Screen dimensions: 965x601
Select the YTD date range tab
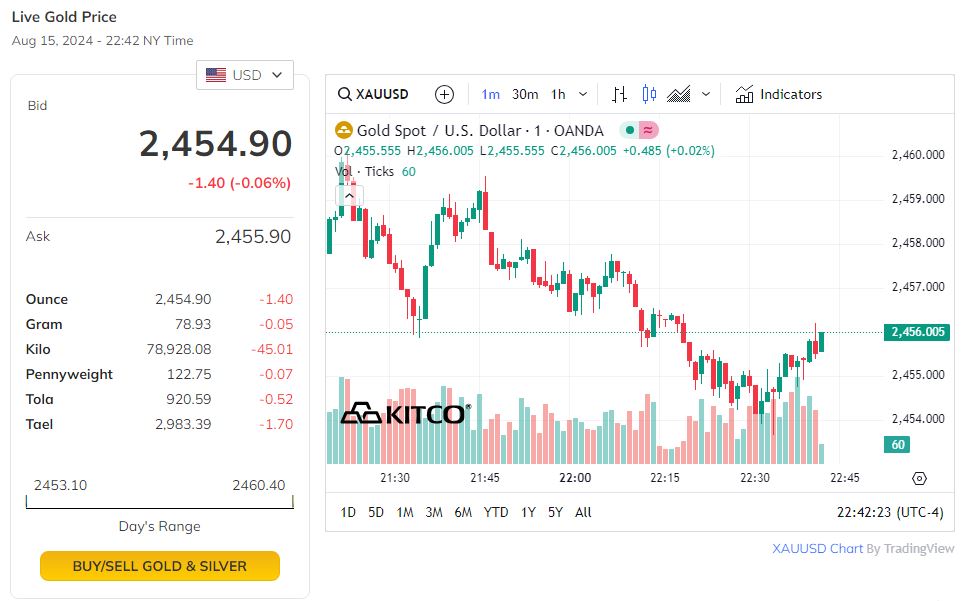pyautogui.click(x=496, y=512)
